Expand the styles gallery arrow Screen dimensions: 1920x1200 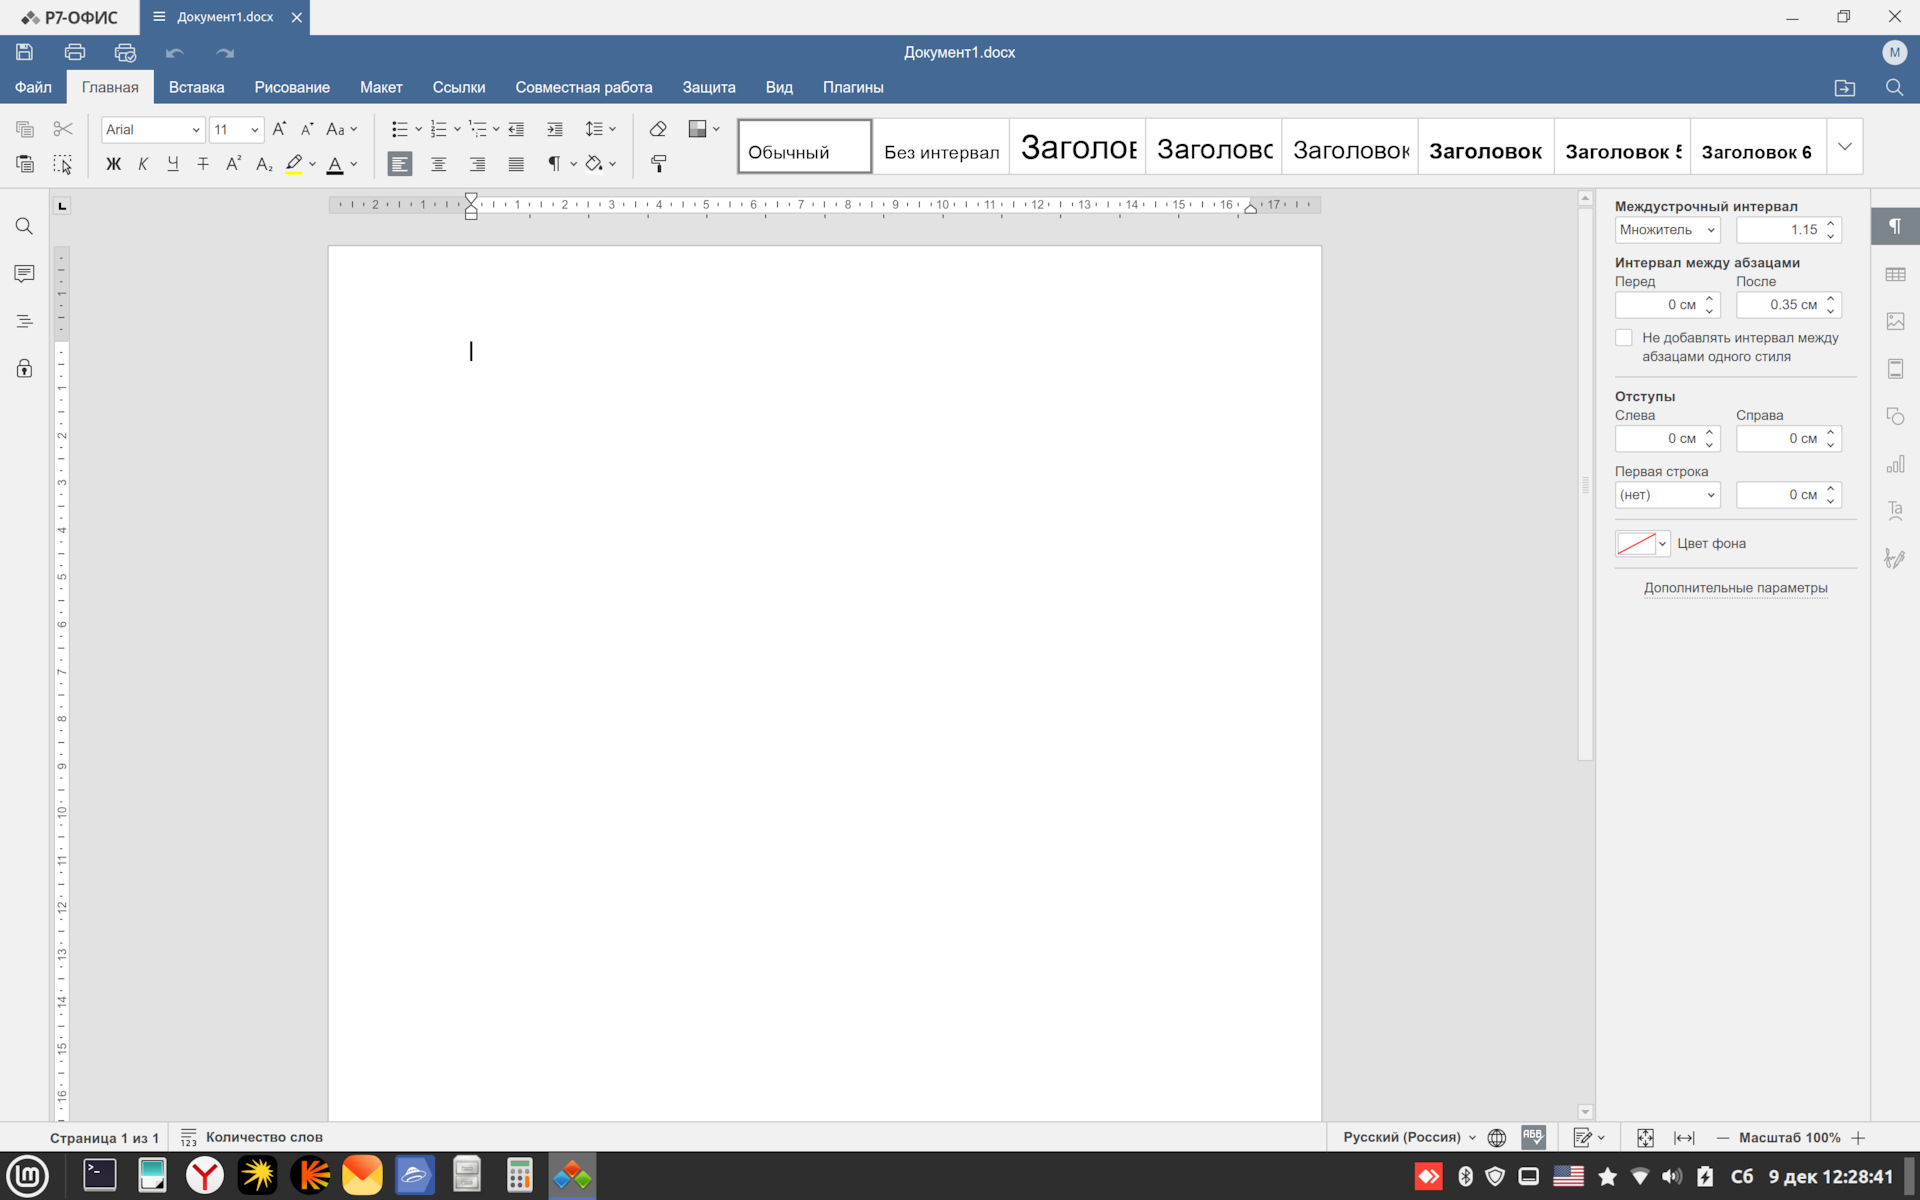pos(1844,147)
